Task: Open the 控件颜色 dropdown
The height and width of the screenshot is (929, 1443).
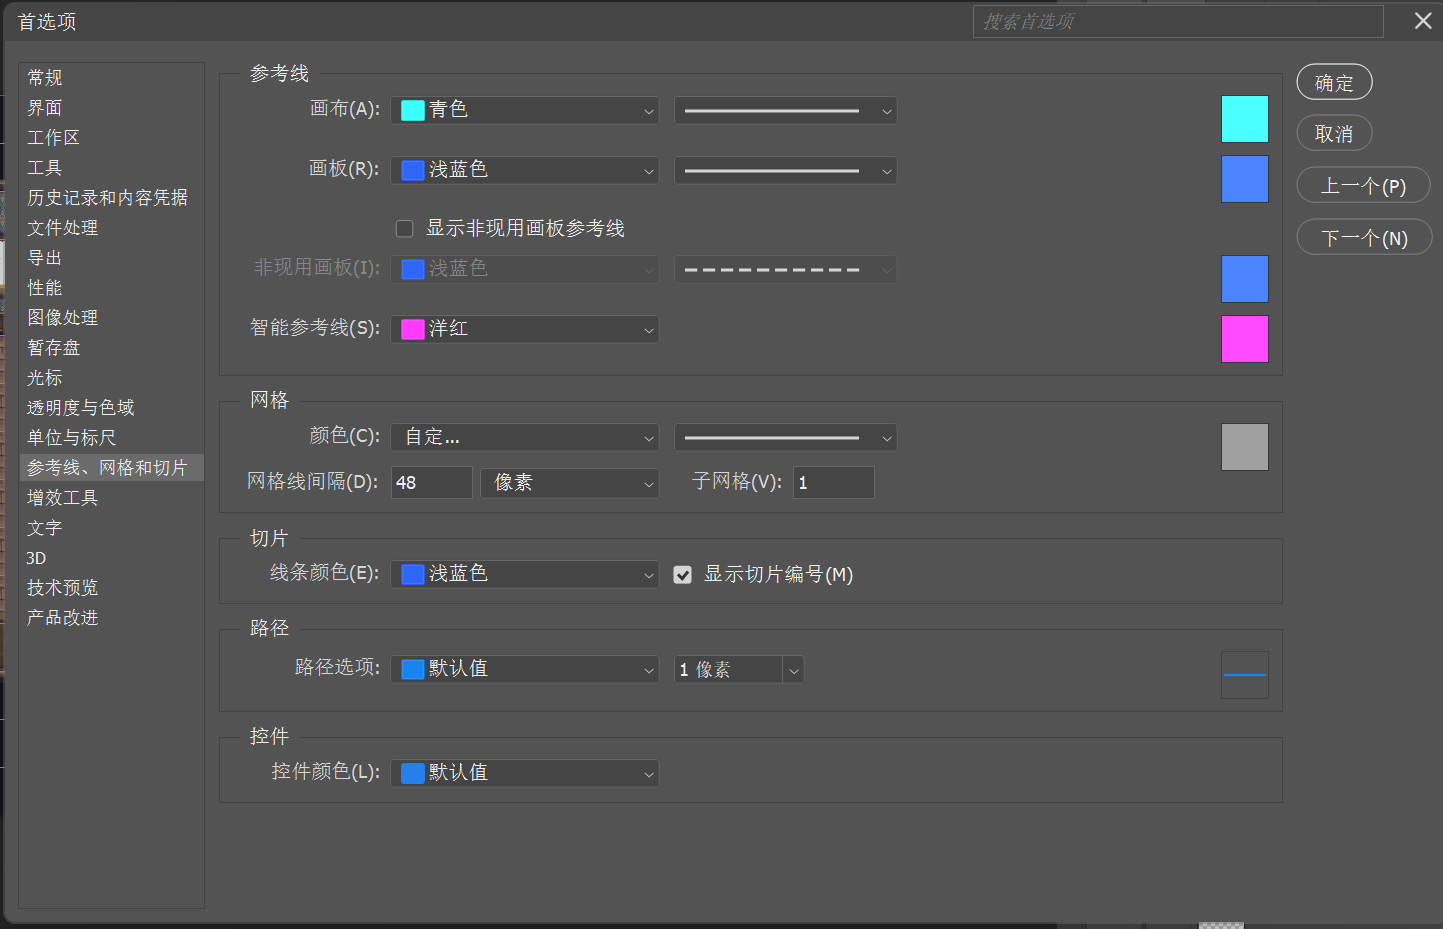Action: (x=525, y=773)
